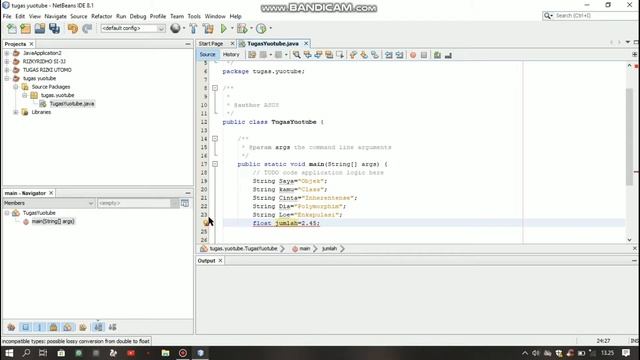The height and width of the screenshot is (360, 640).
Task: Toggle rectangular selection in editor toolbar
Action: pyautogui.click(x=340, y=55)
